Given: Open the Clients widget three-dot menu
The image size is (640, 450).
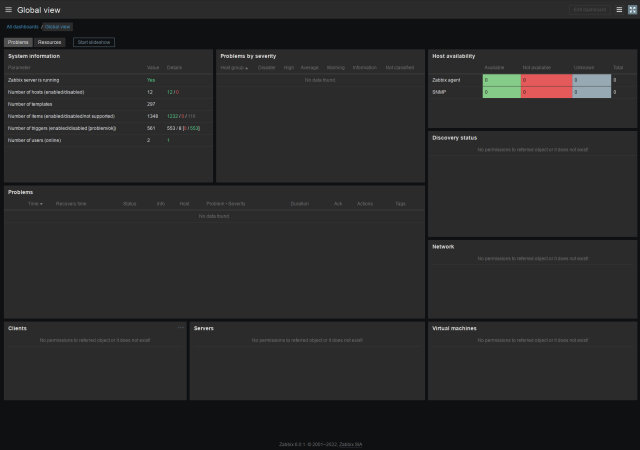Looking at the screenshot, I should 180,327.
